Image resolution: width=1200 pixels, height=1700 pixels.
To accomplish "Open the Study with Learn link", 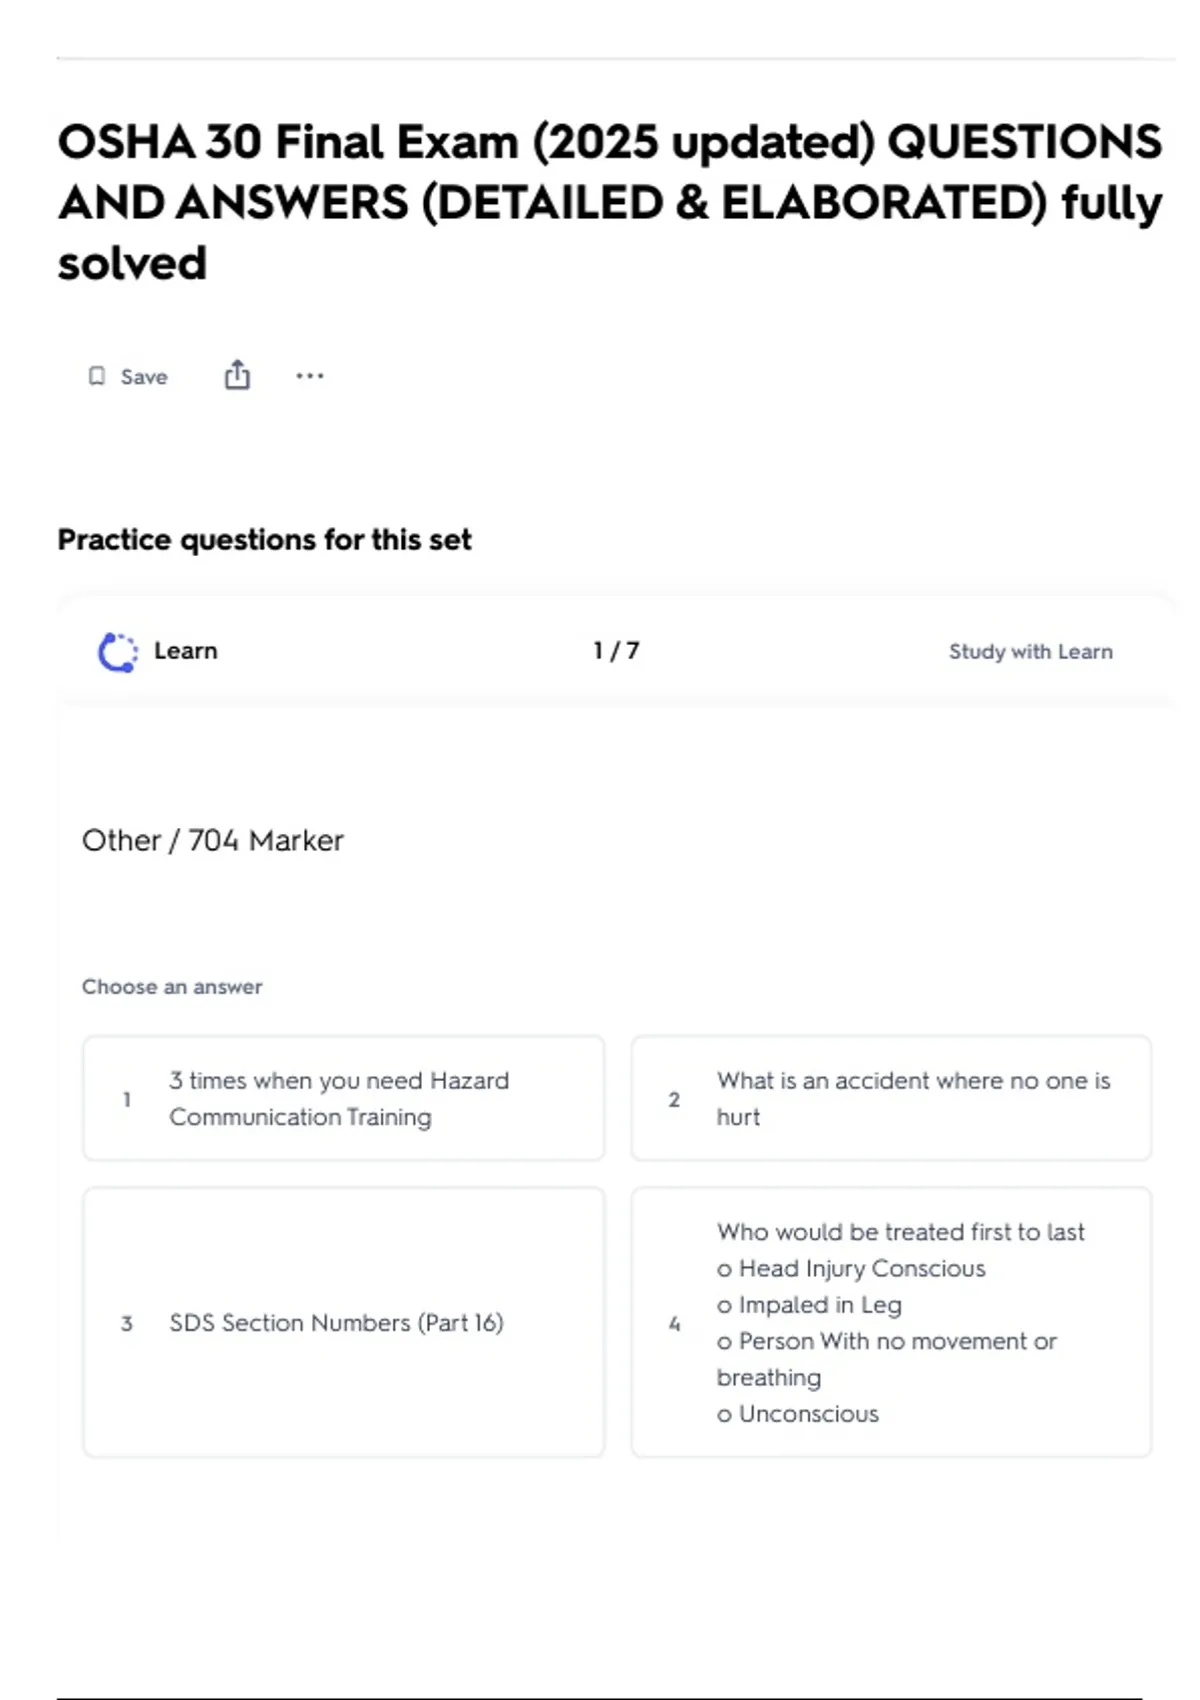I will [x=1030, y=652].
